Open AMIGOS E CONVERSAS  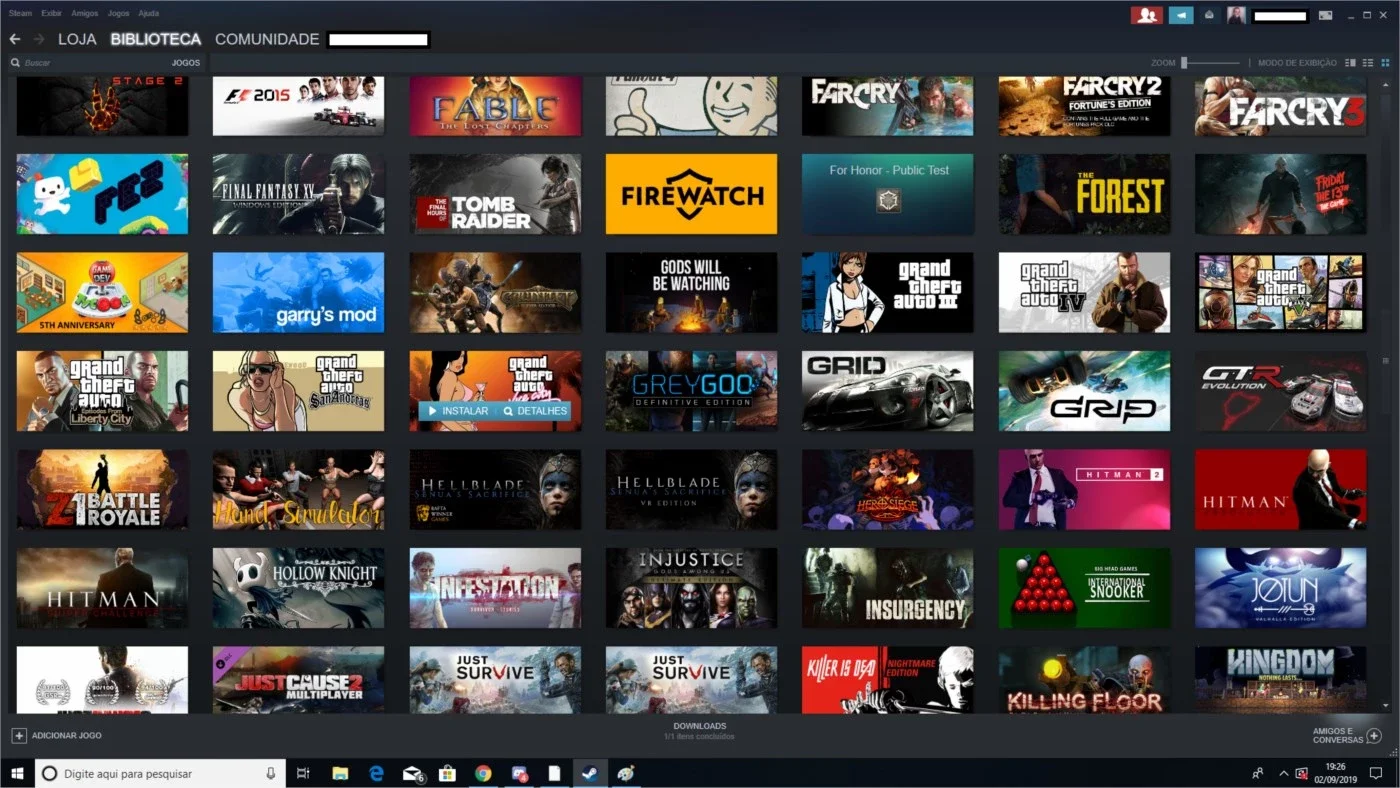click(x=1338, y=735)
